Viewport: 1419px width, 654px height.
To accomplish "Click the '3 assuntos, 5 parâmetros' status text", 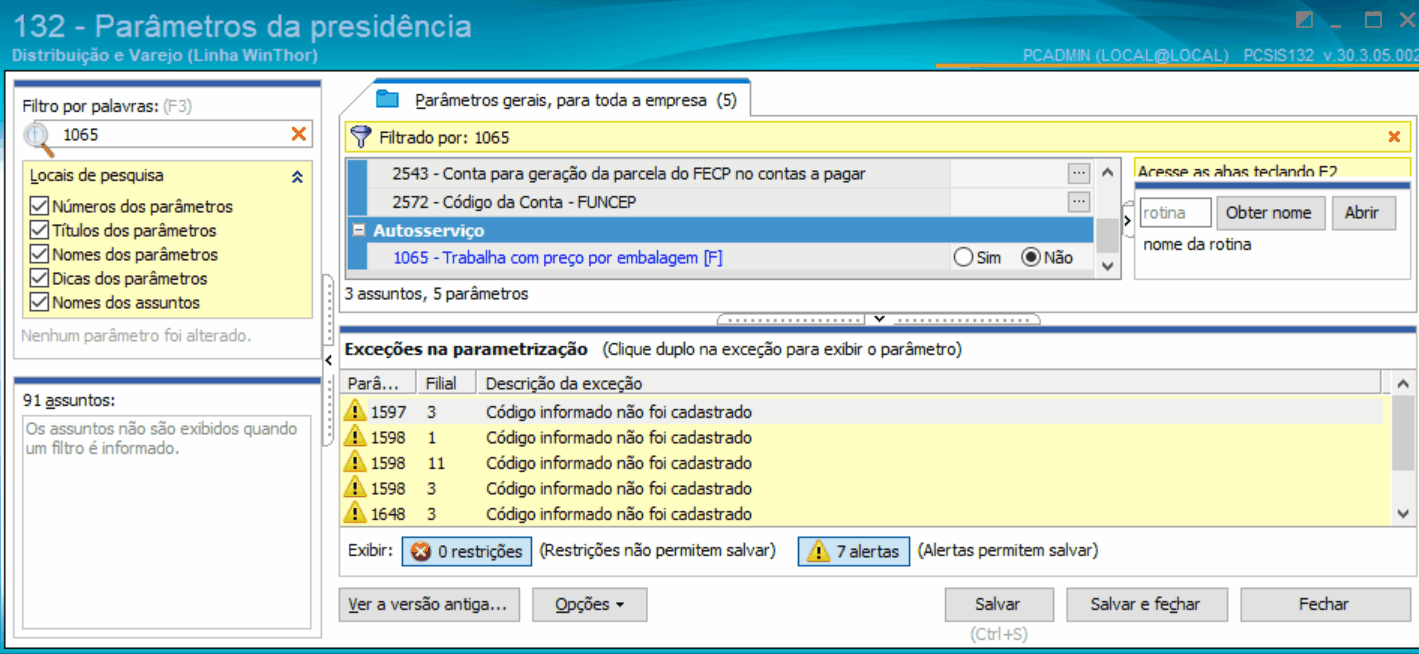I will (x=436, y=294).
